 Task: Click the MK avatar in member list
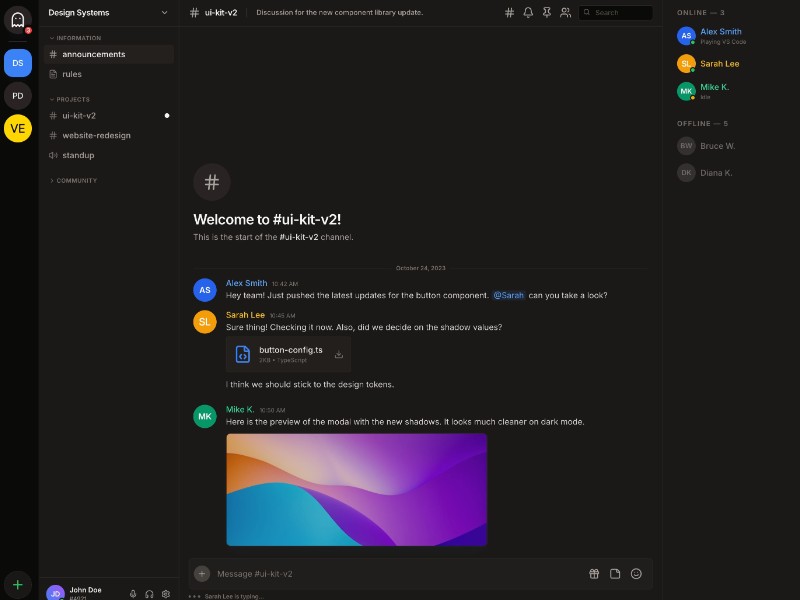[686, 91]
